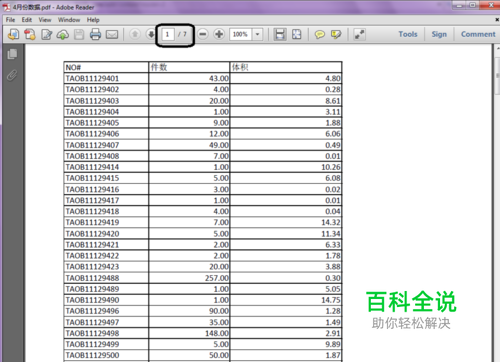Click the value 49.00
The image size is (500, 362).
[219, 145]
